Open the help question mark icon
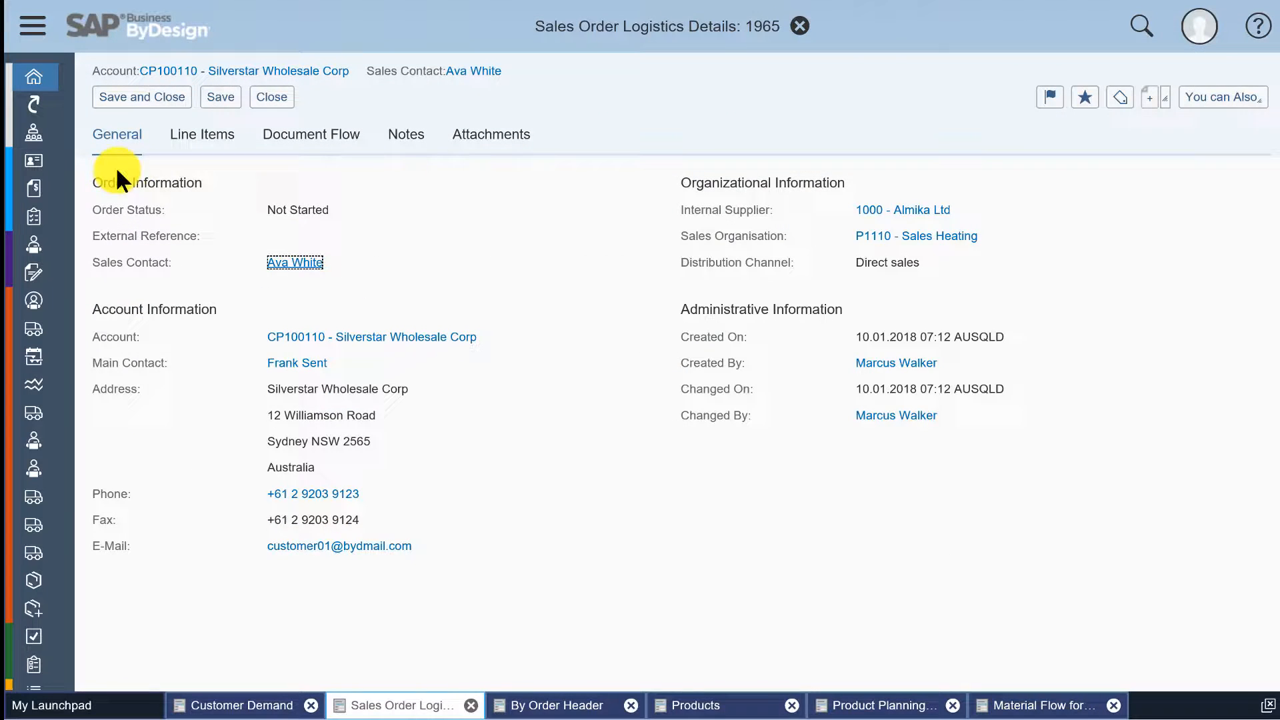Viewport: 1280px width, 720px height. [x=1258, y=26]
